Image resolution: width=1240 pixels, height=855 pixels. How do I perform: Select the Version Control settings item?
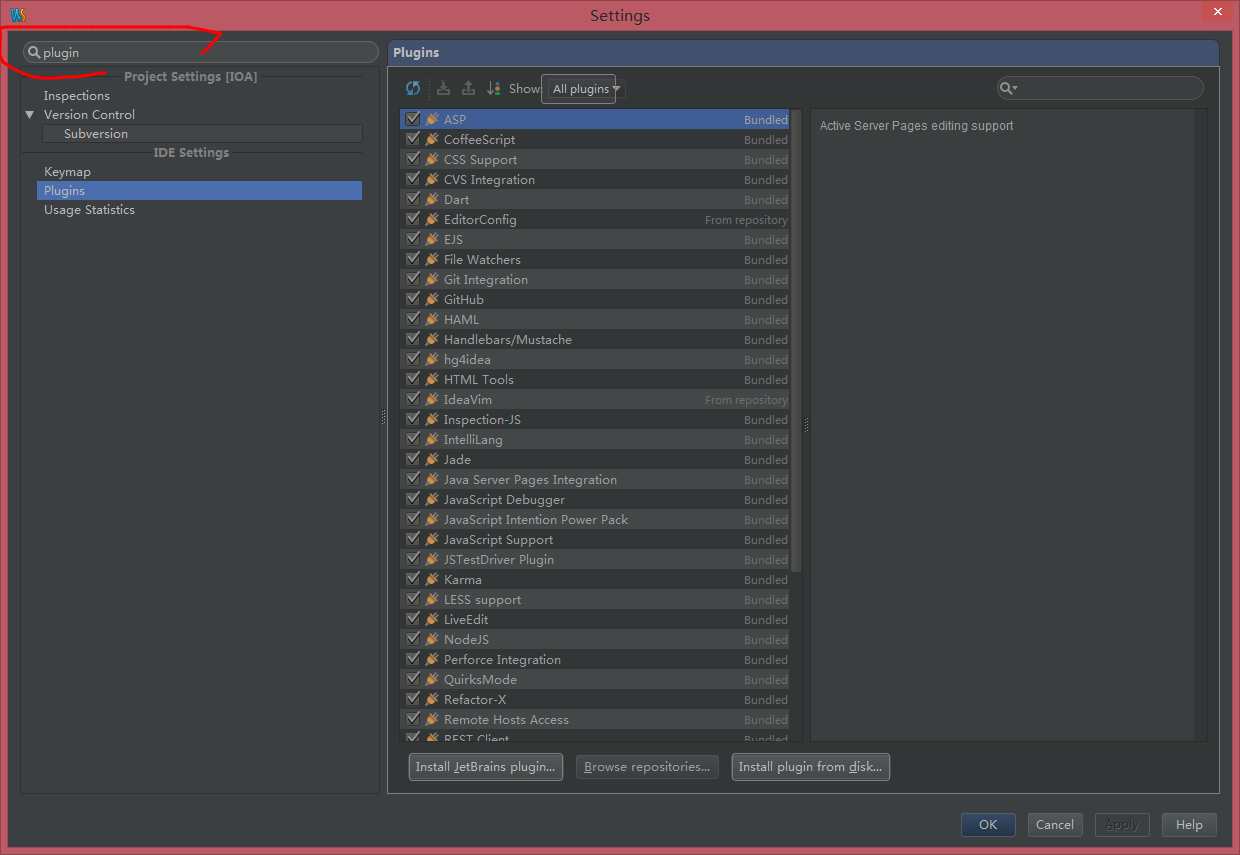point(89,115)
